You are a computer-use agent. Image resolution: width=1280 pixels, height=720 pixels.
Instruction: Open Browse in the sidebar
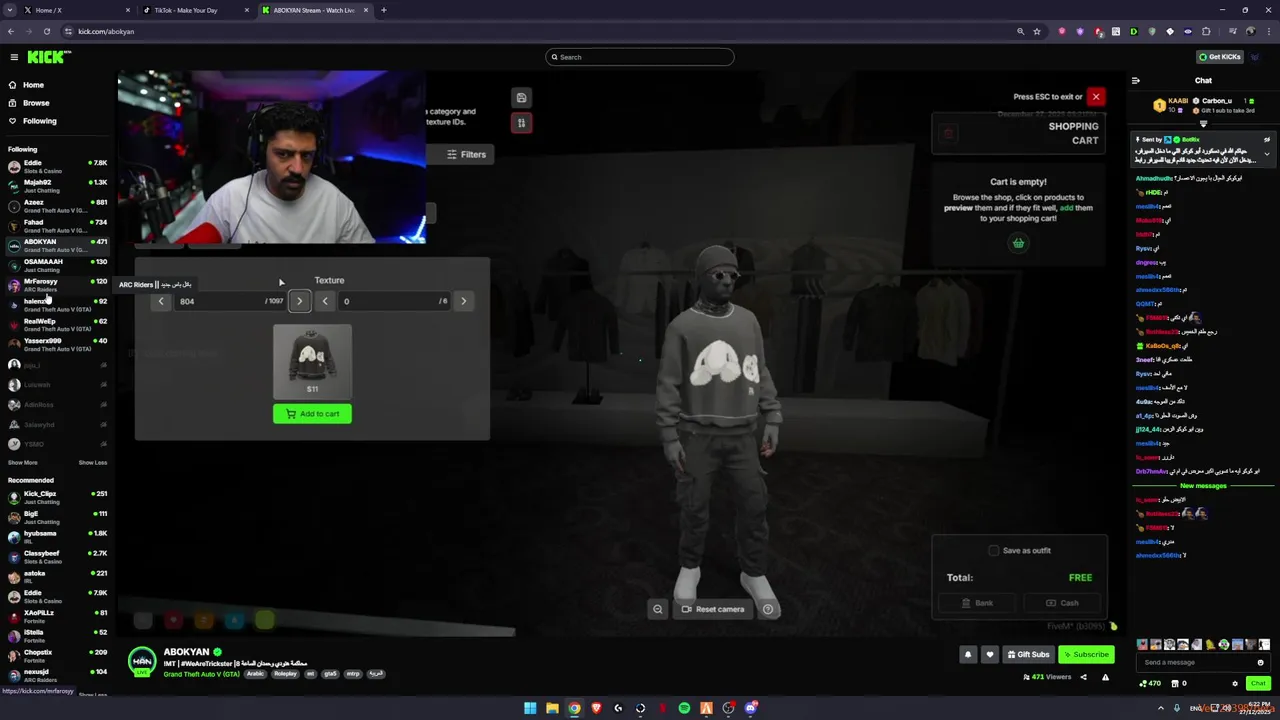coord(36,103)
